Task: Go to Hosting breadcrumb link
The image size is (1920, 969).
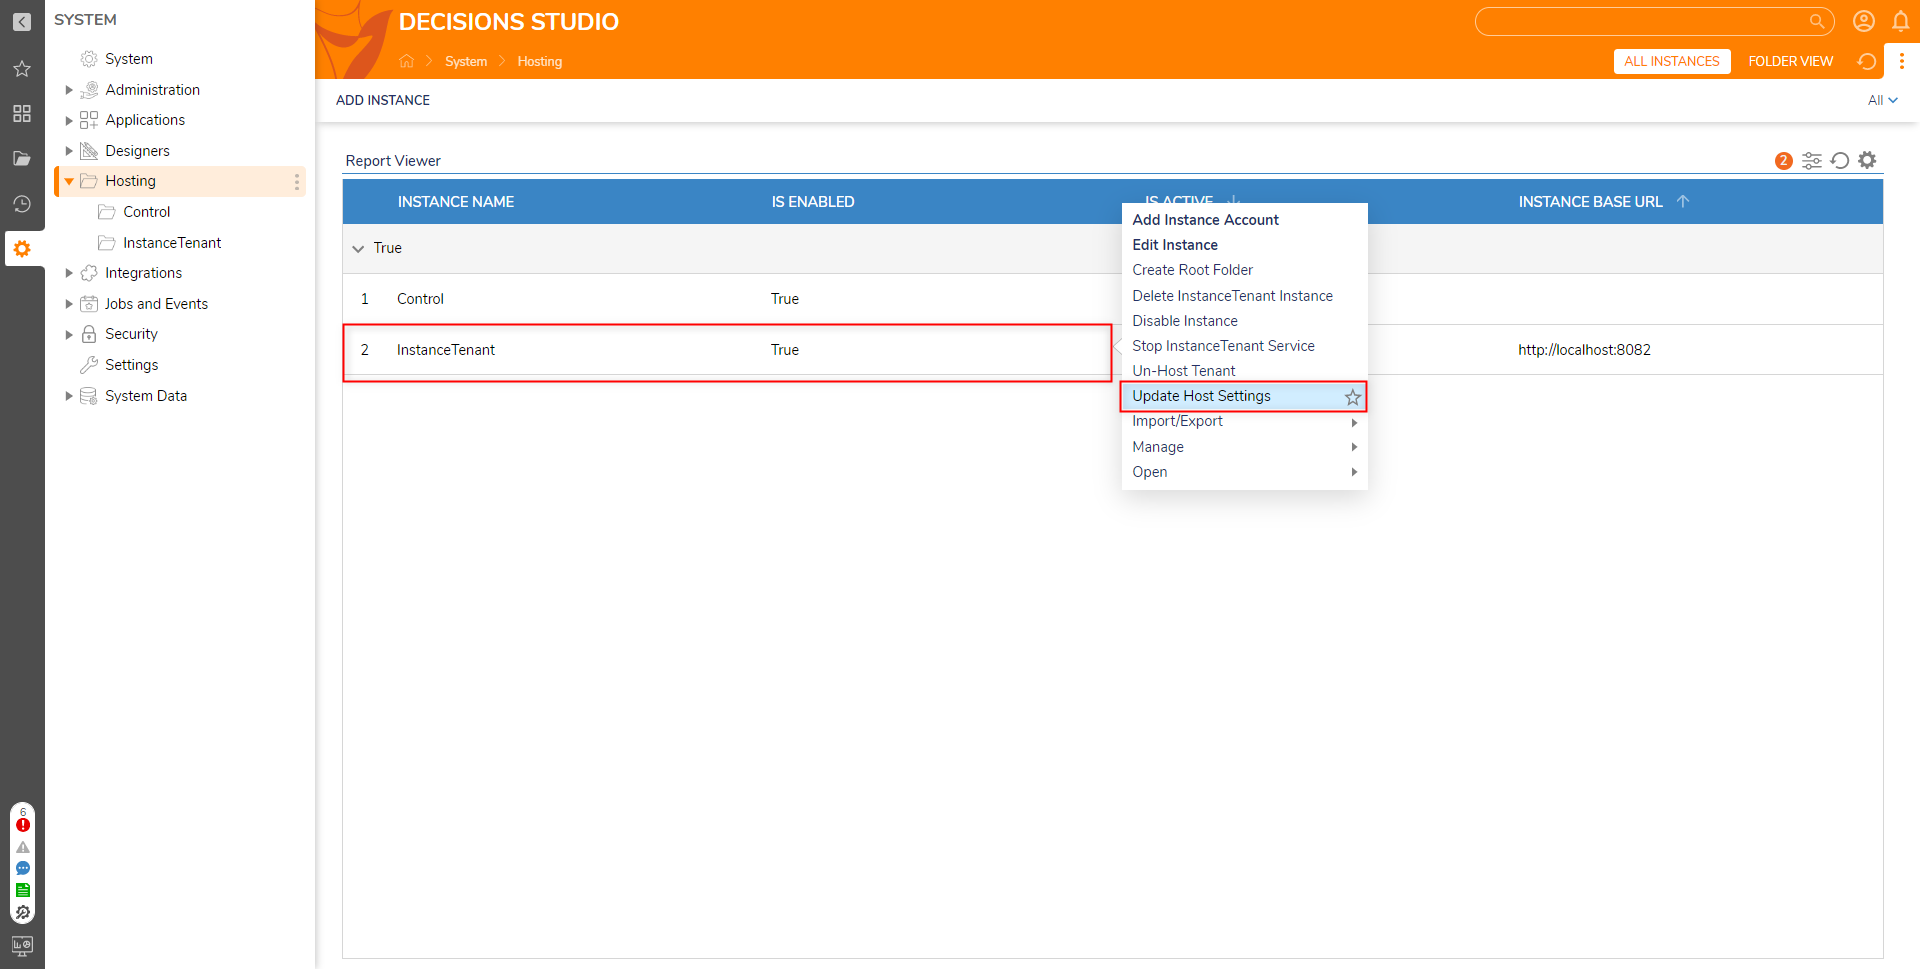Action: [540, 61]
